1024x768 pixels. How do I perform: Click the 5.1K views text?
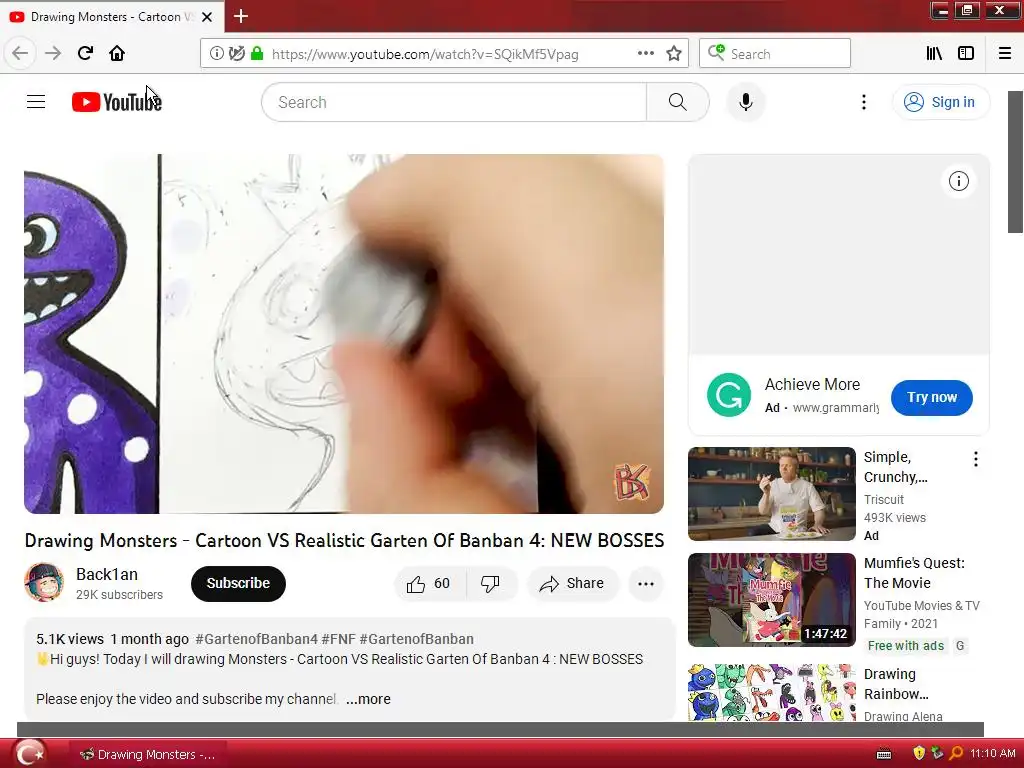(x=70, y=639)
